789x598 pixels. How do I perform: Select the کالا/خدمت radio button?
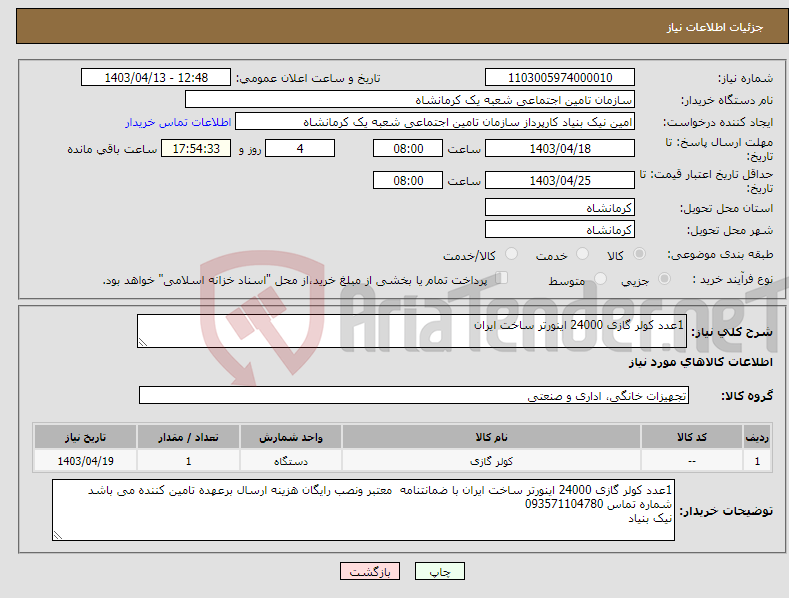point(511,254)
